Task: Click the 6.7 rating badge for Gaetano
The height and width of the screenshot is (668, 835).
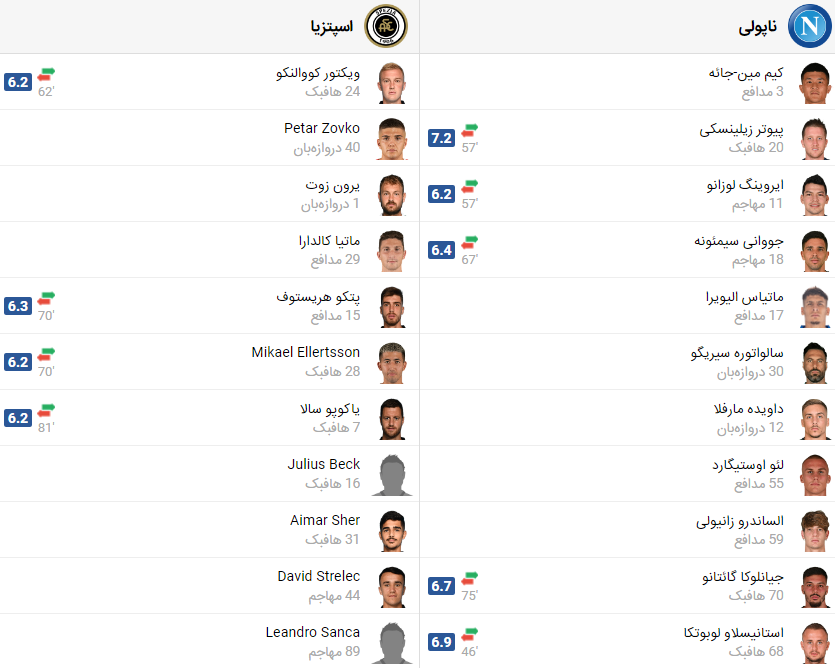Action: 441,586
